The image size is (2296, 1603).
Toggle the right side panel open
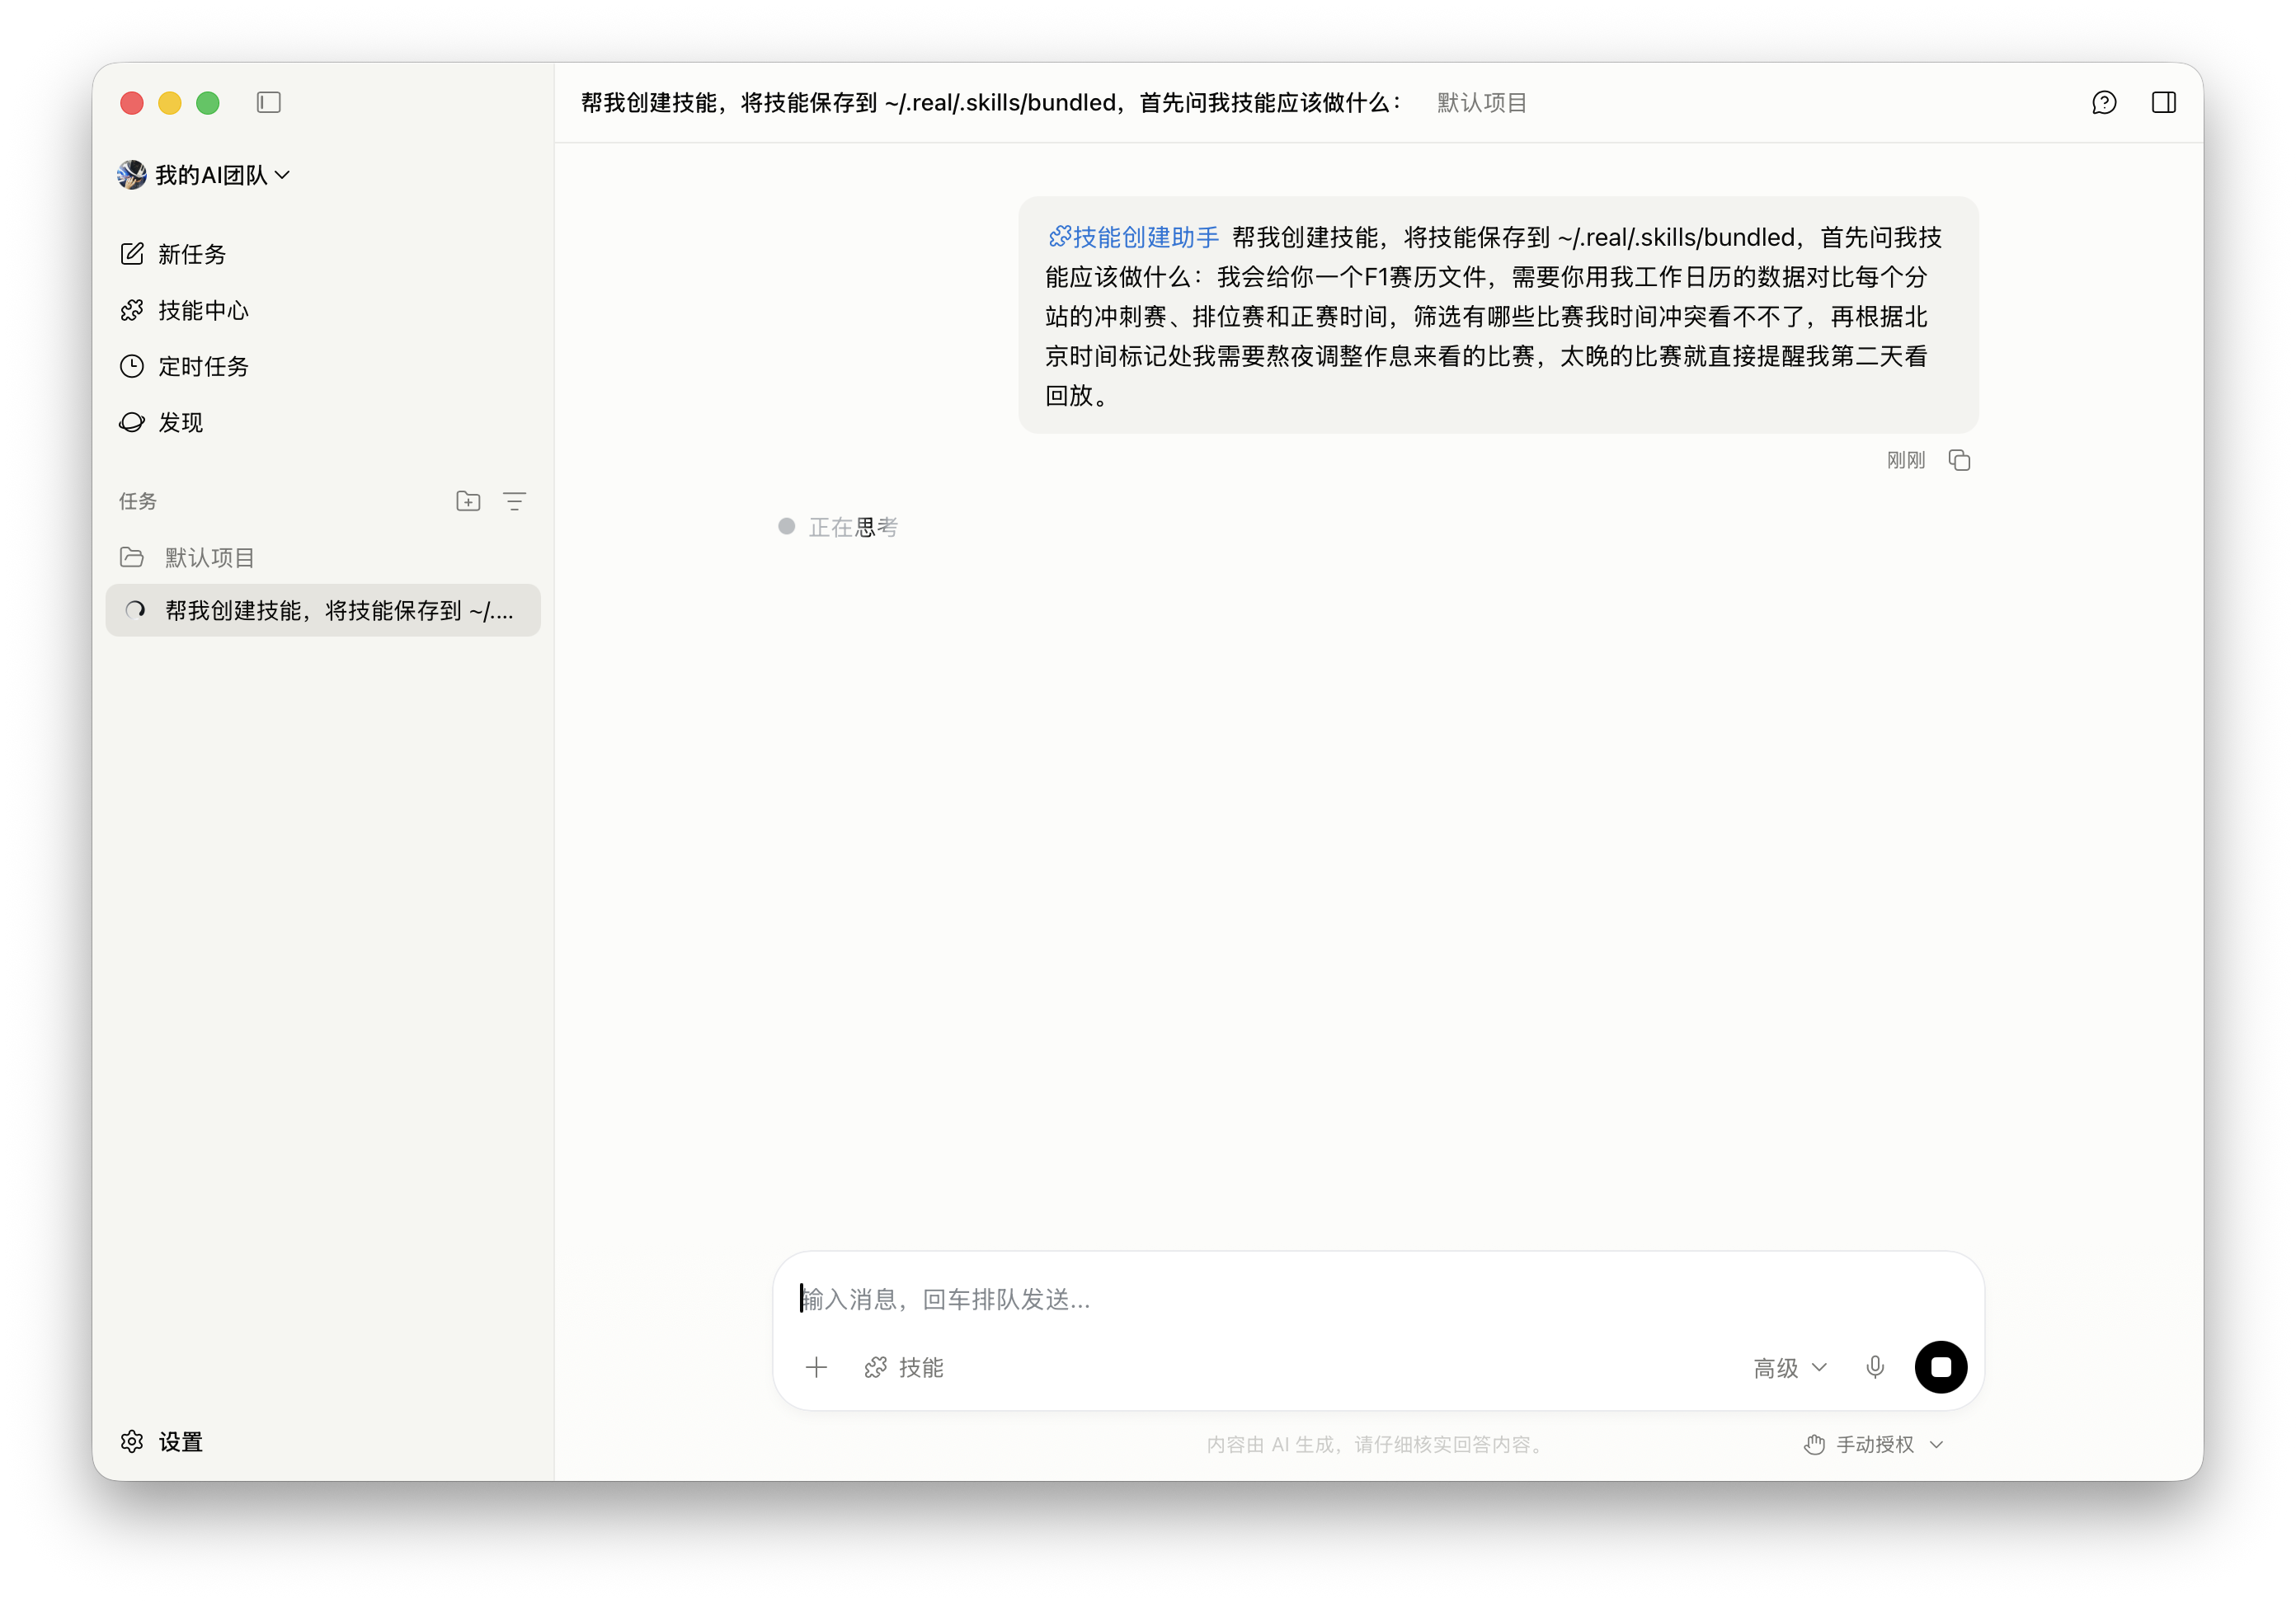point(2164,102)
